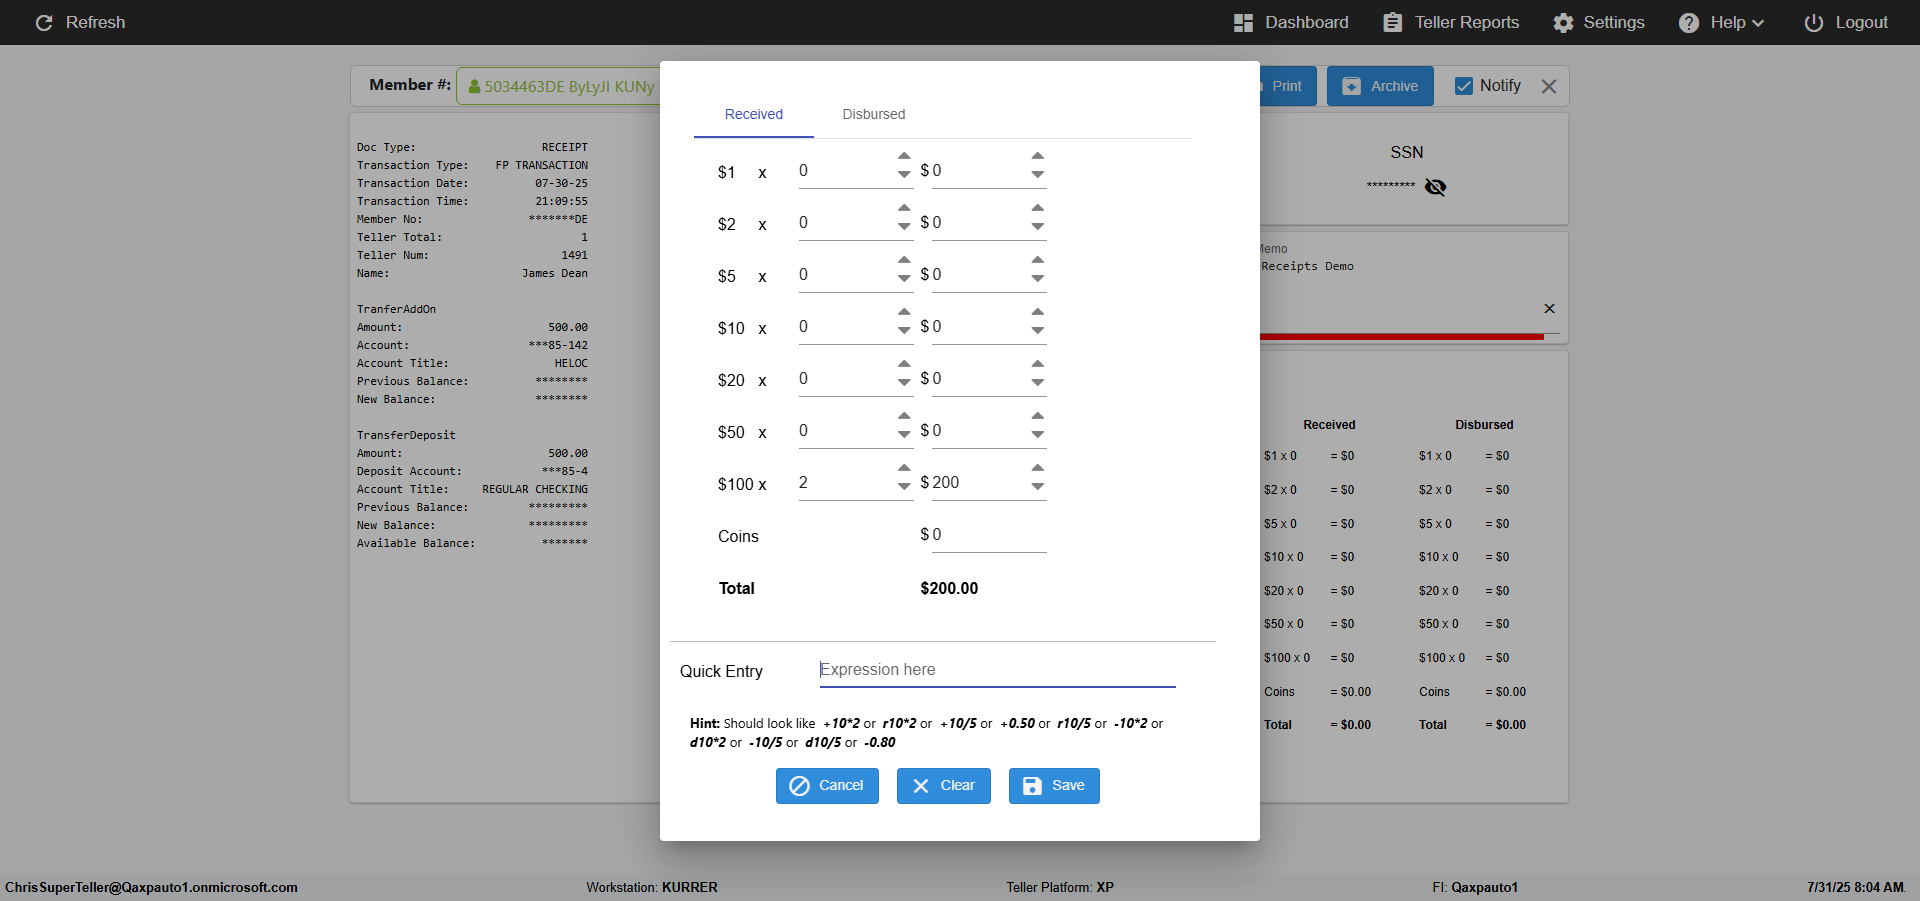1920x901 pixels.
Task: Click the Refresh icon in top bar
Action: coord(44,22)
